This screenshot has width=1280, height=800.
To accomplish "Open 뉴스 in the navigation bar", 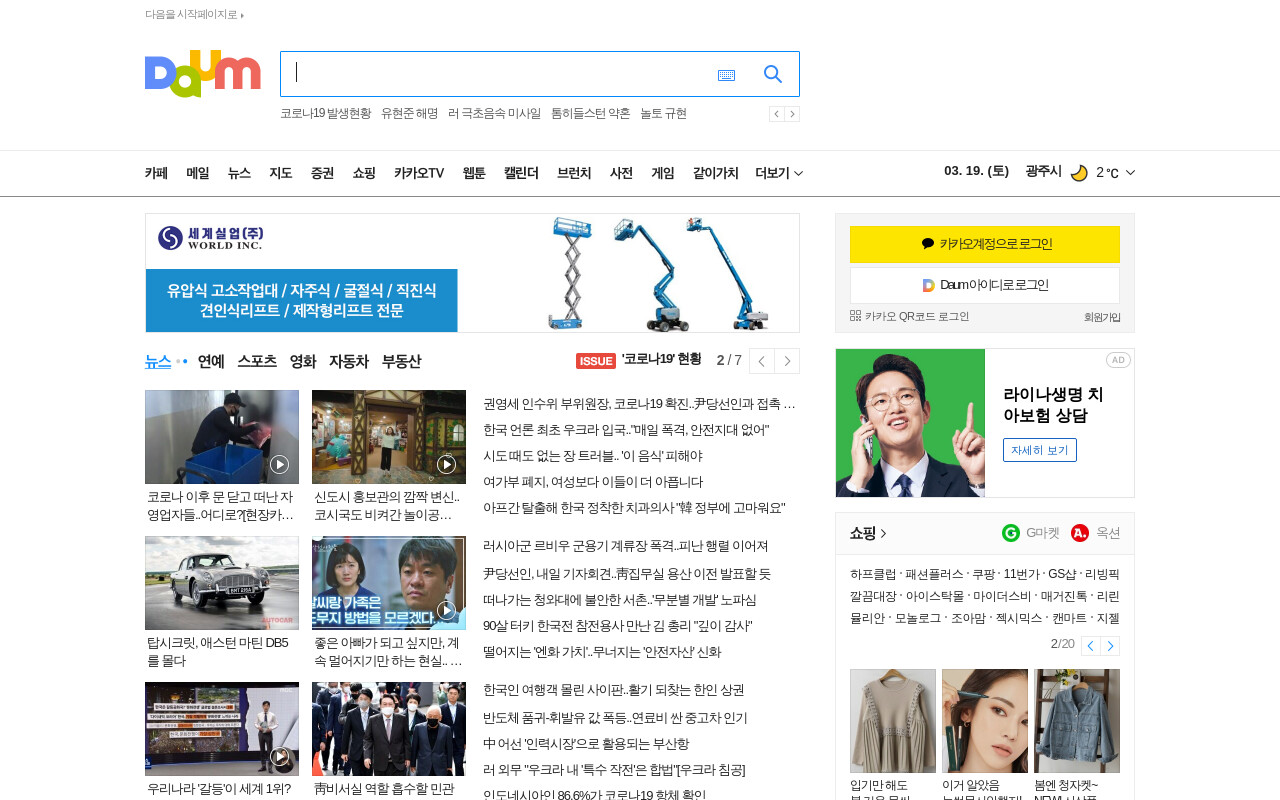I will point(239,173).
